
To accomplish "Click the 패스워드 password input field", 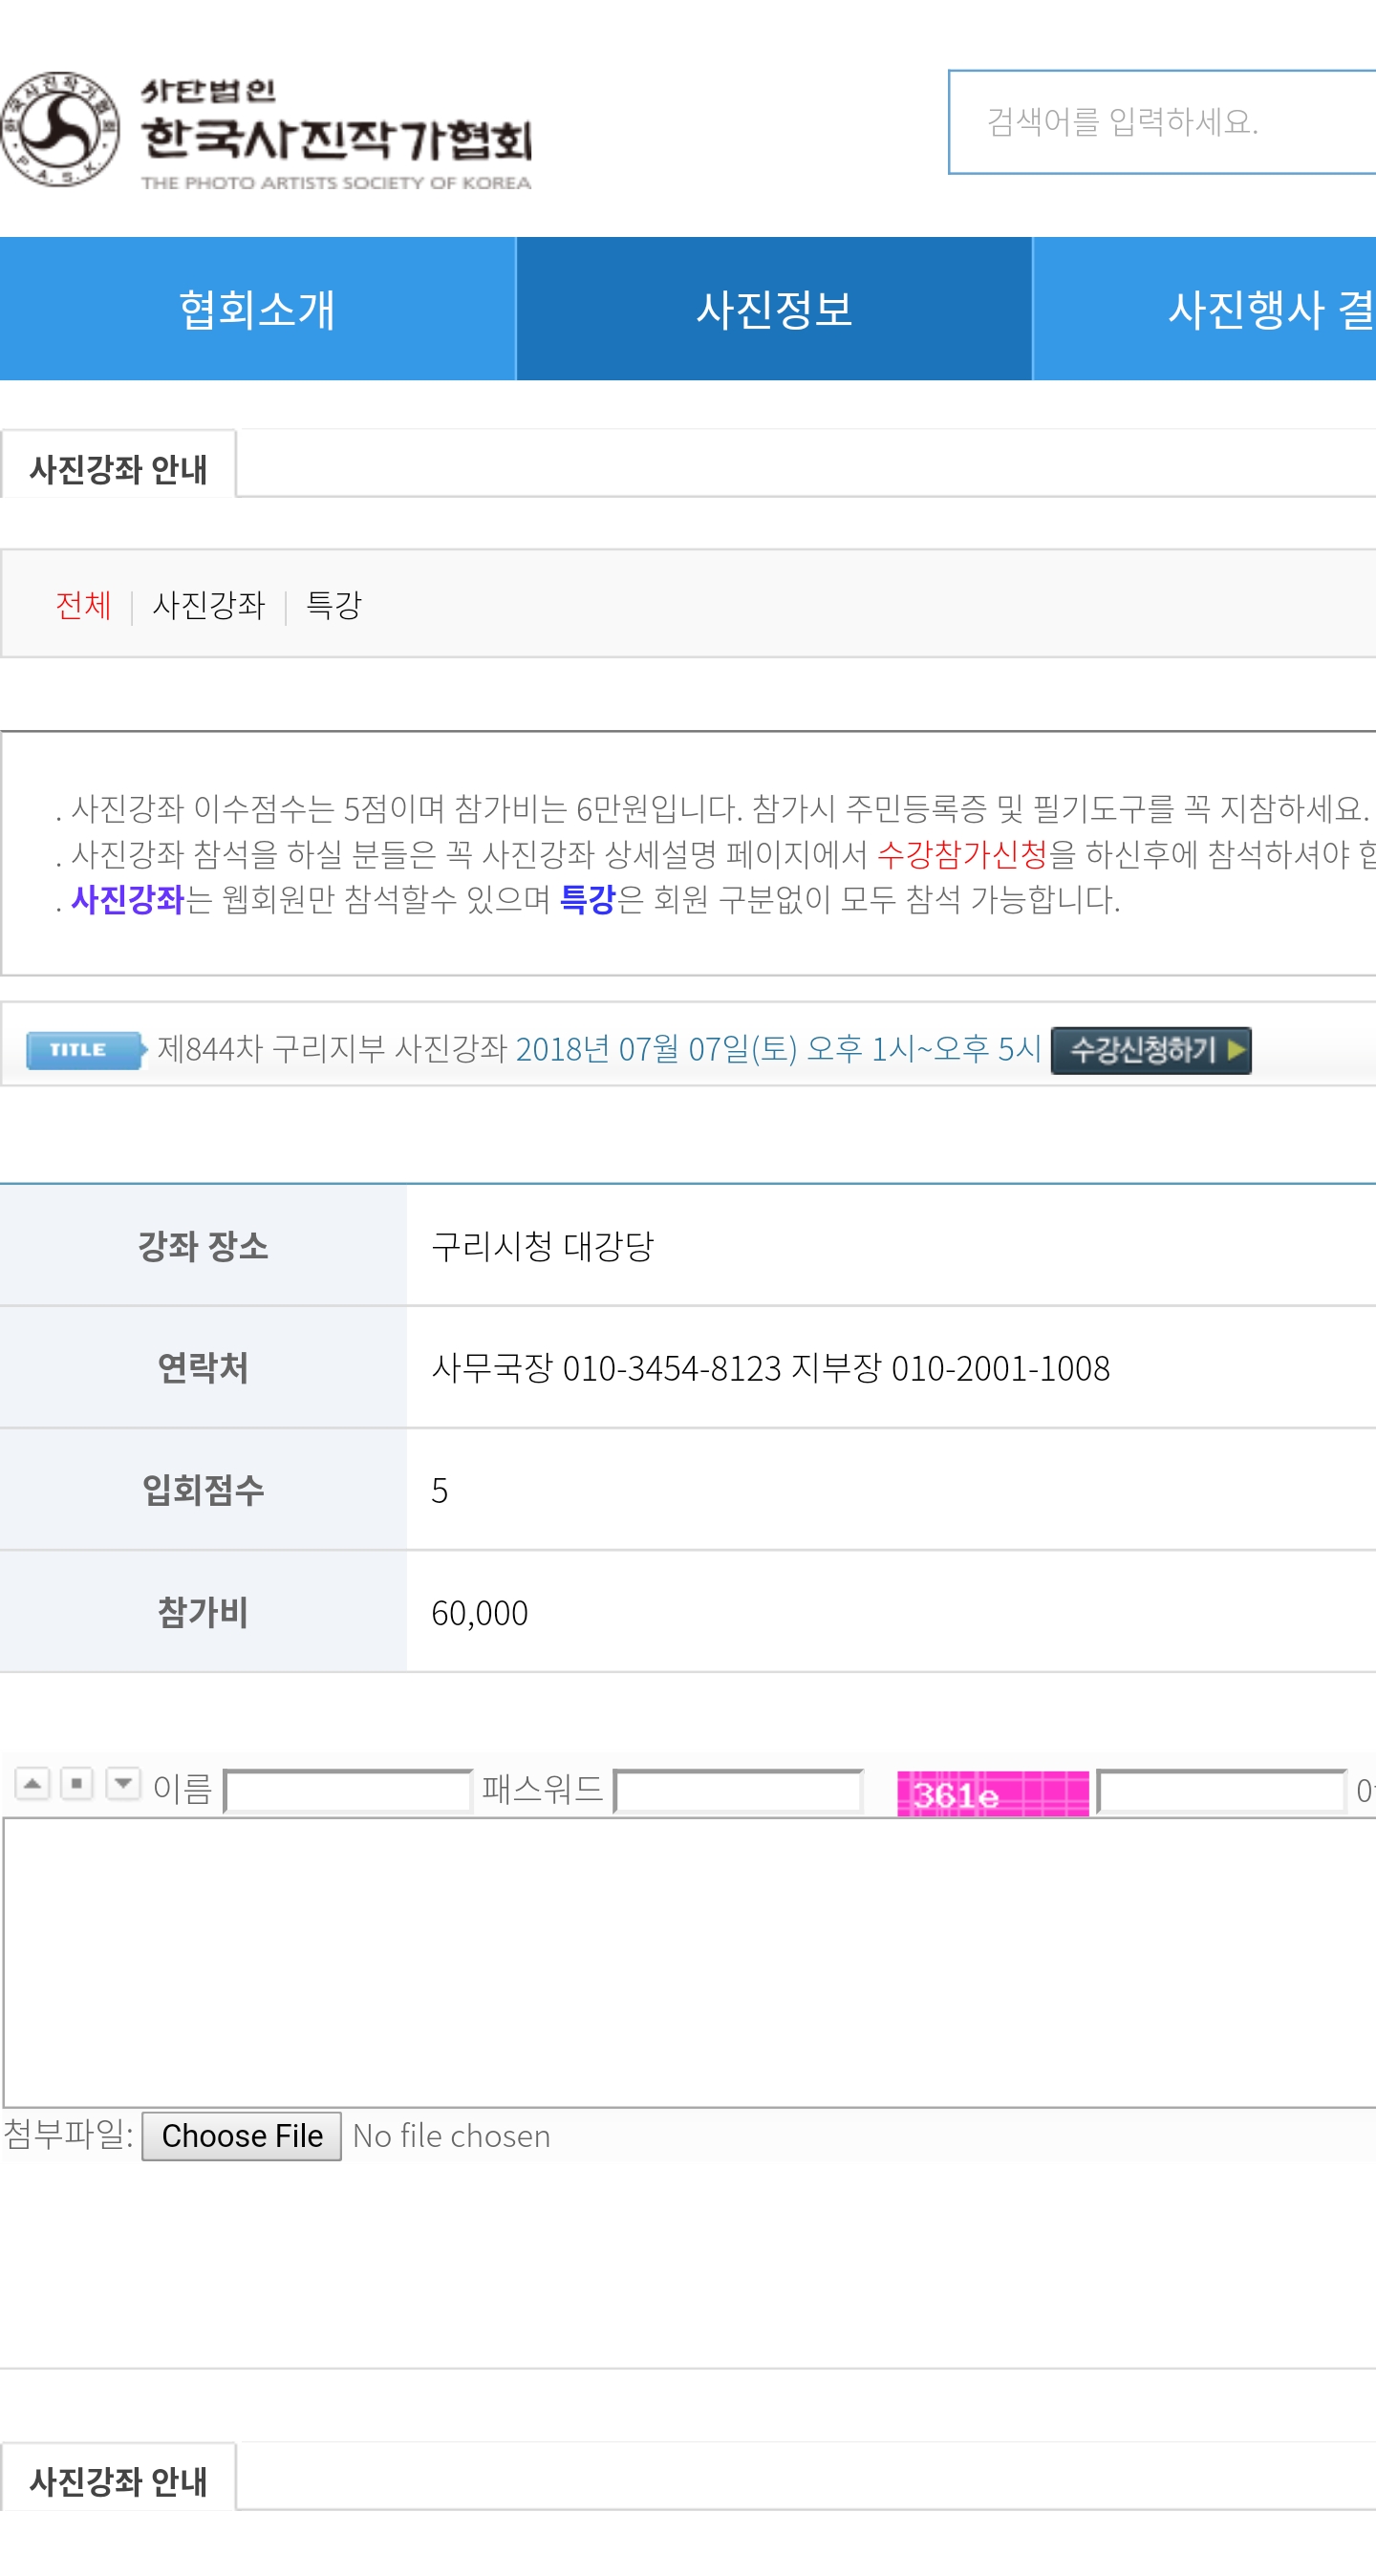I will click(738, 1791).
